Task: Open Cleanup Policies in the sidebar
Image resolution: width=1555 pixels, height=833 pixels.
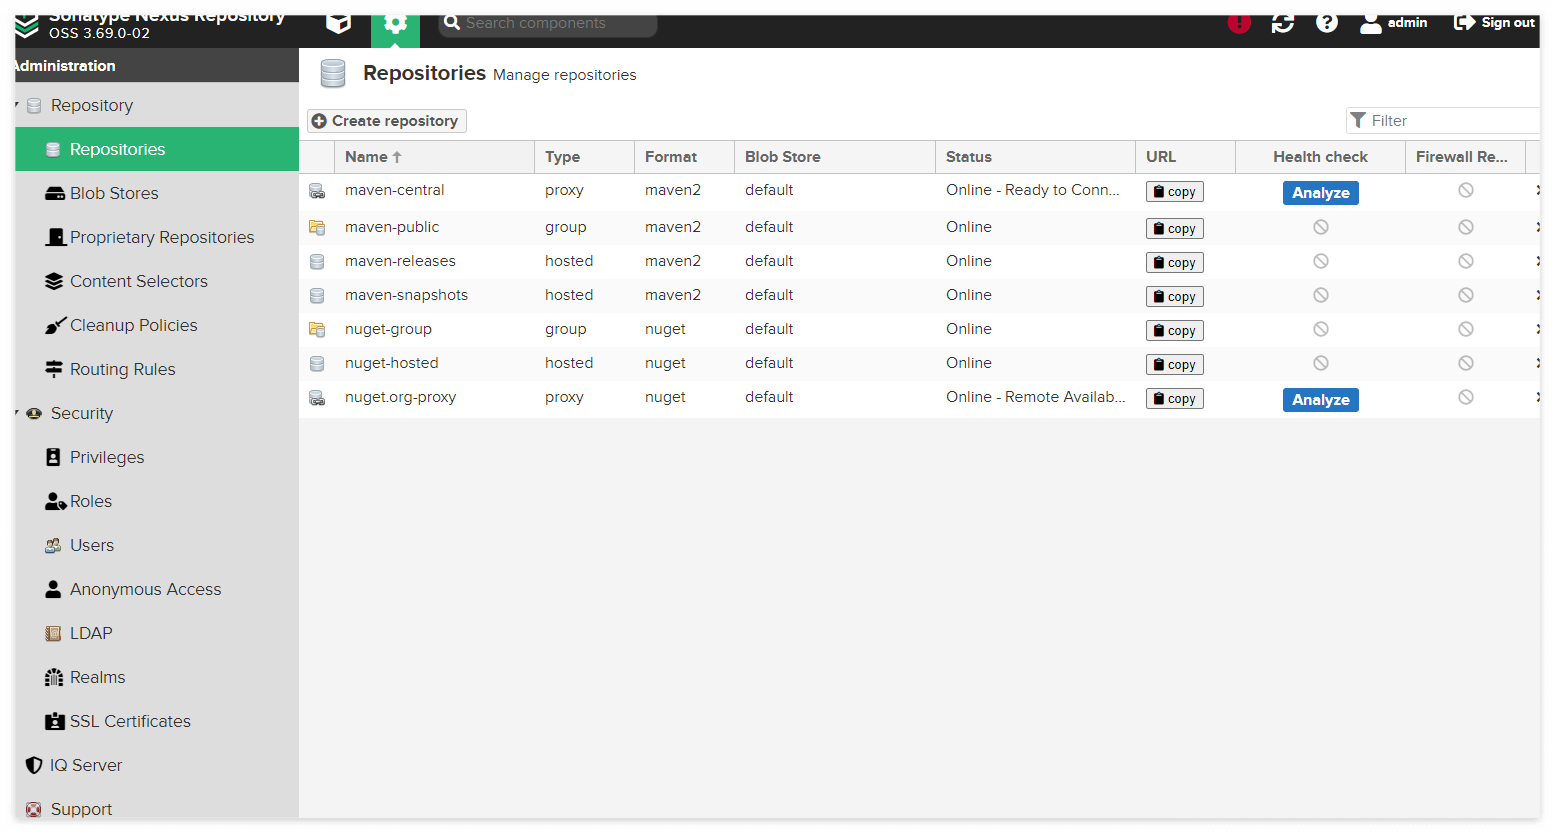Action: coord(157,325)
